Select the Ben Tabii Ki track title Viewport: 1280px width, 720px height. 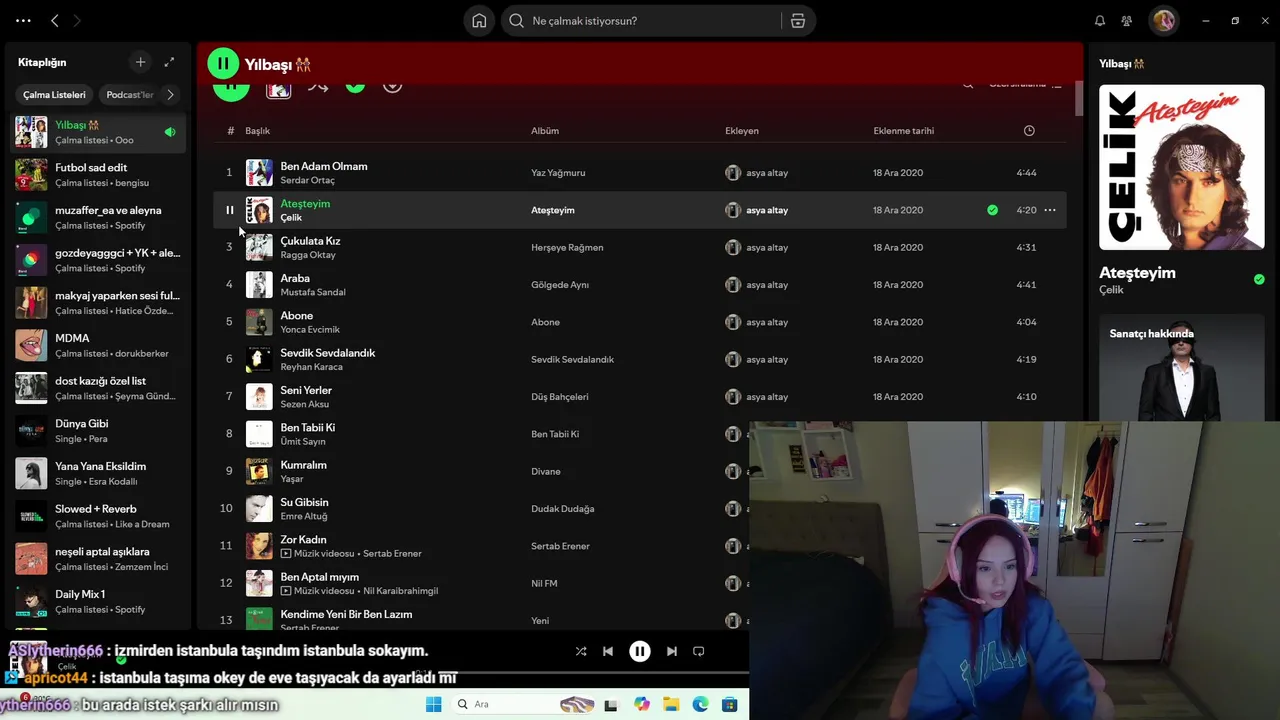coord(308,428)
